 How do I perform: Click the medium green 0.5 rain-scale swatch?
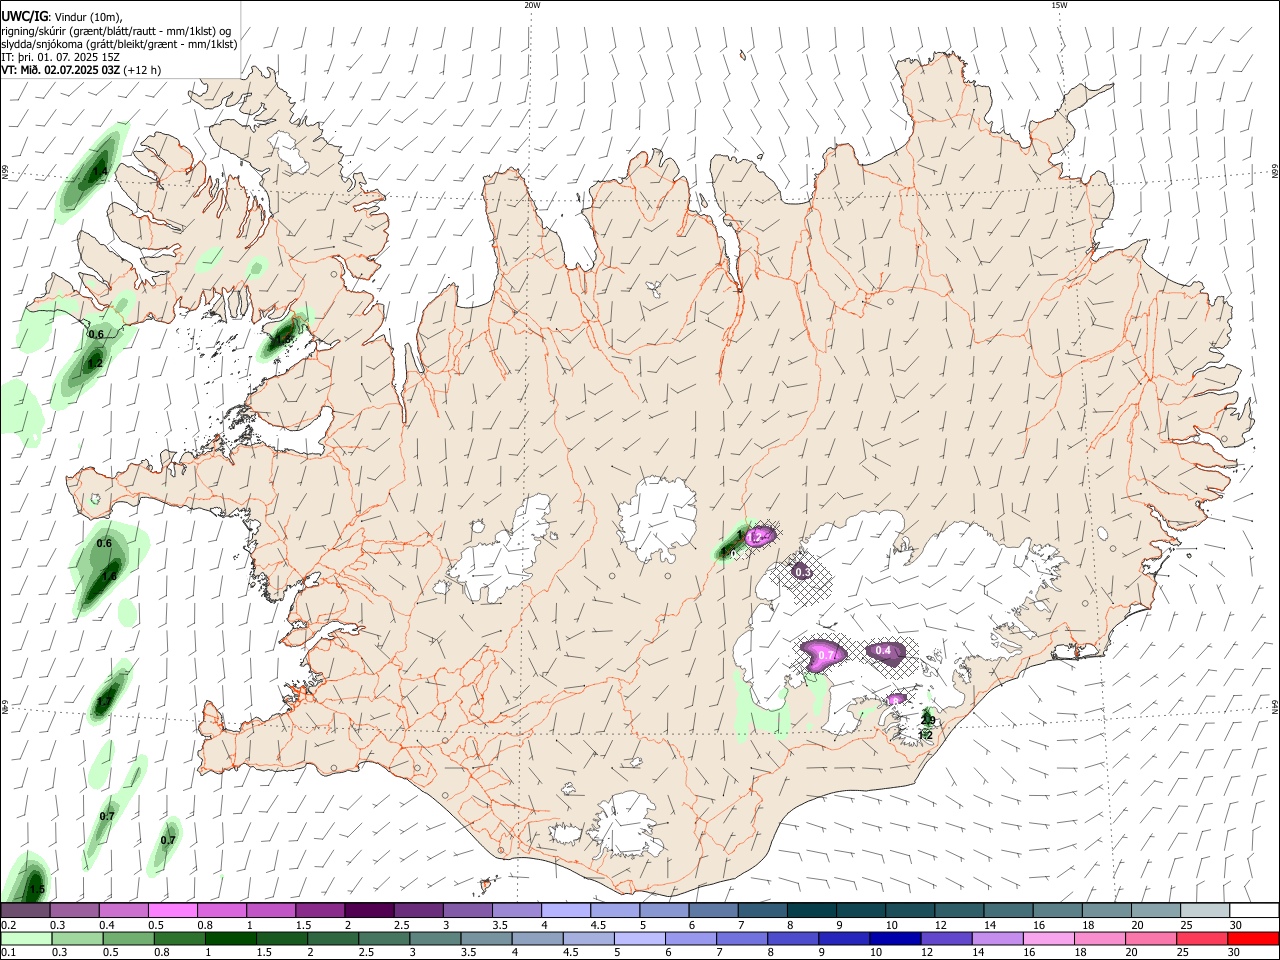pyautogui.click(x=129, y=939)
